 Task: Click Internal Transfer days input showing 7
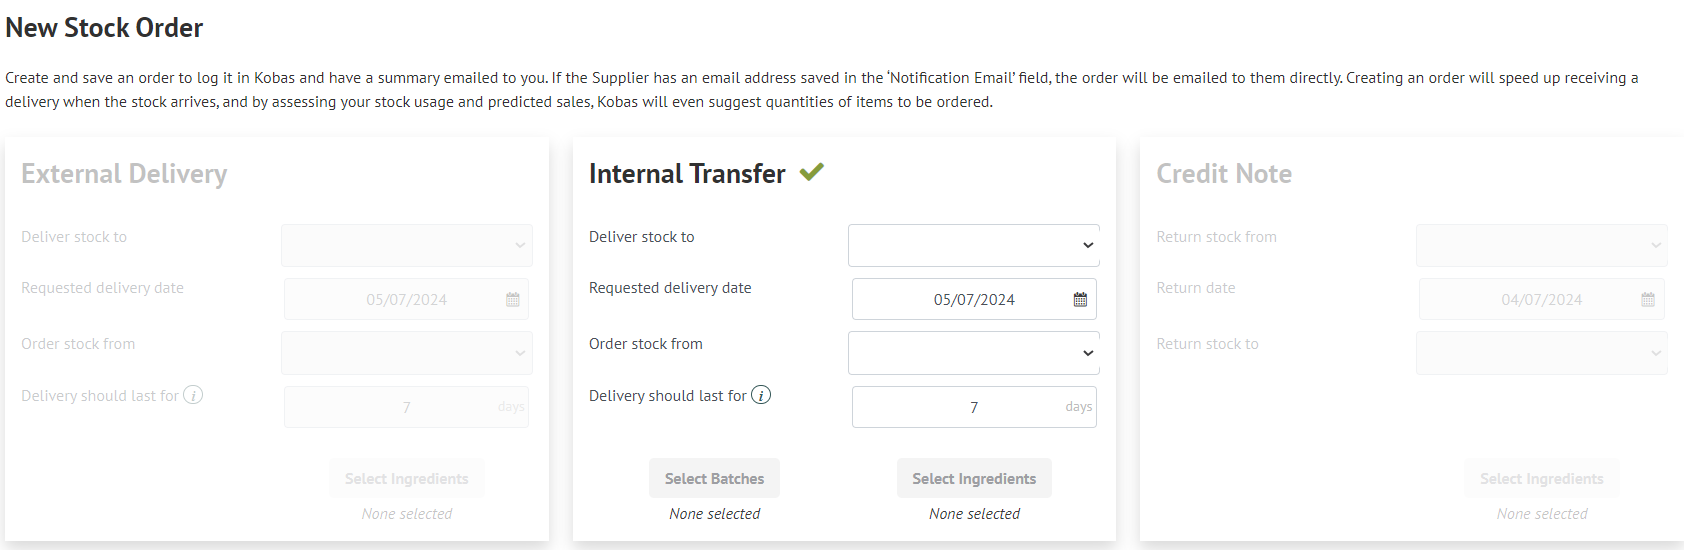[x=974, y=407]
